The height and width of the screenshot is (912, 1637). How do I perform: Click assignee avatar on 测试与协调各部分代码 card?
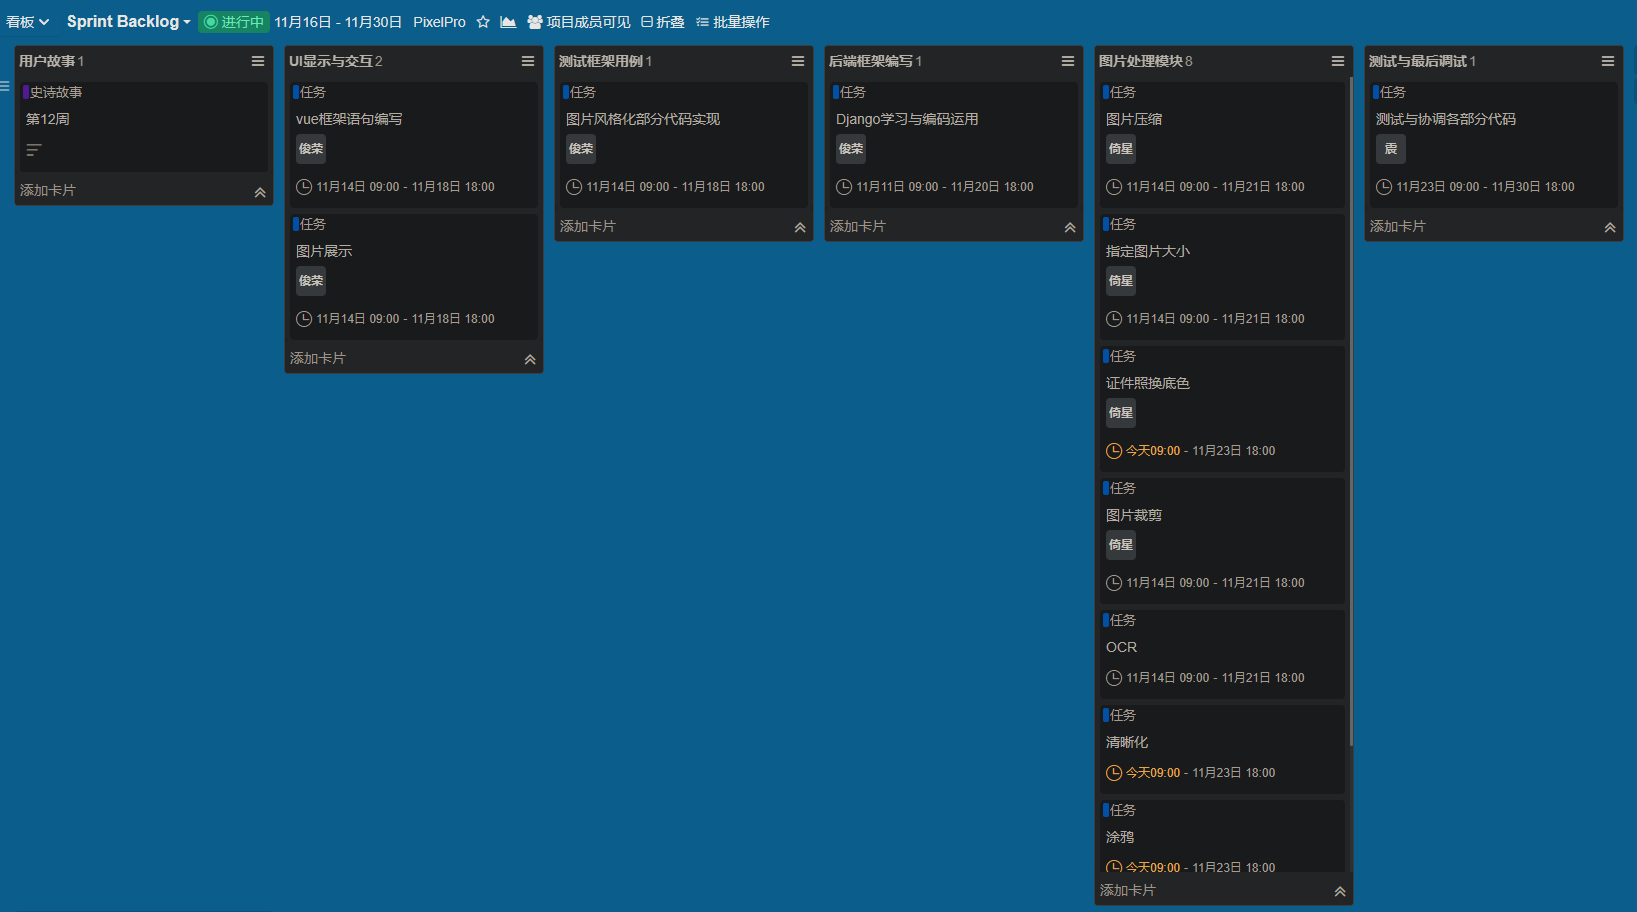(x=1391, y=149)
